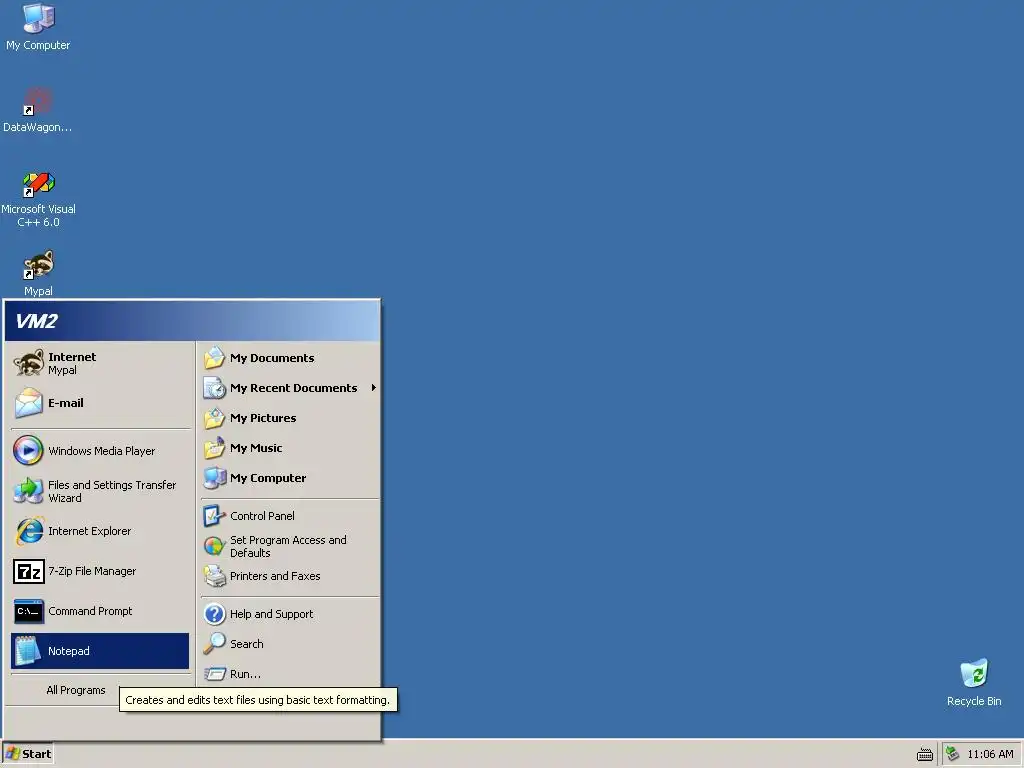The image size is (1024, 768).
Task: Select the Mypal raccoon desktop shortcut
Action: coord(38,273)
